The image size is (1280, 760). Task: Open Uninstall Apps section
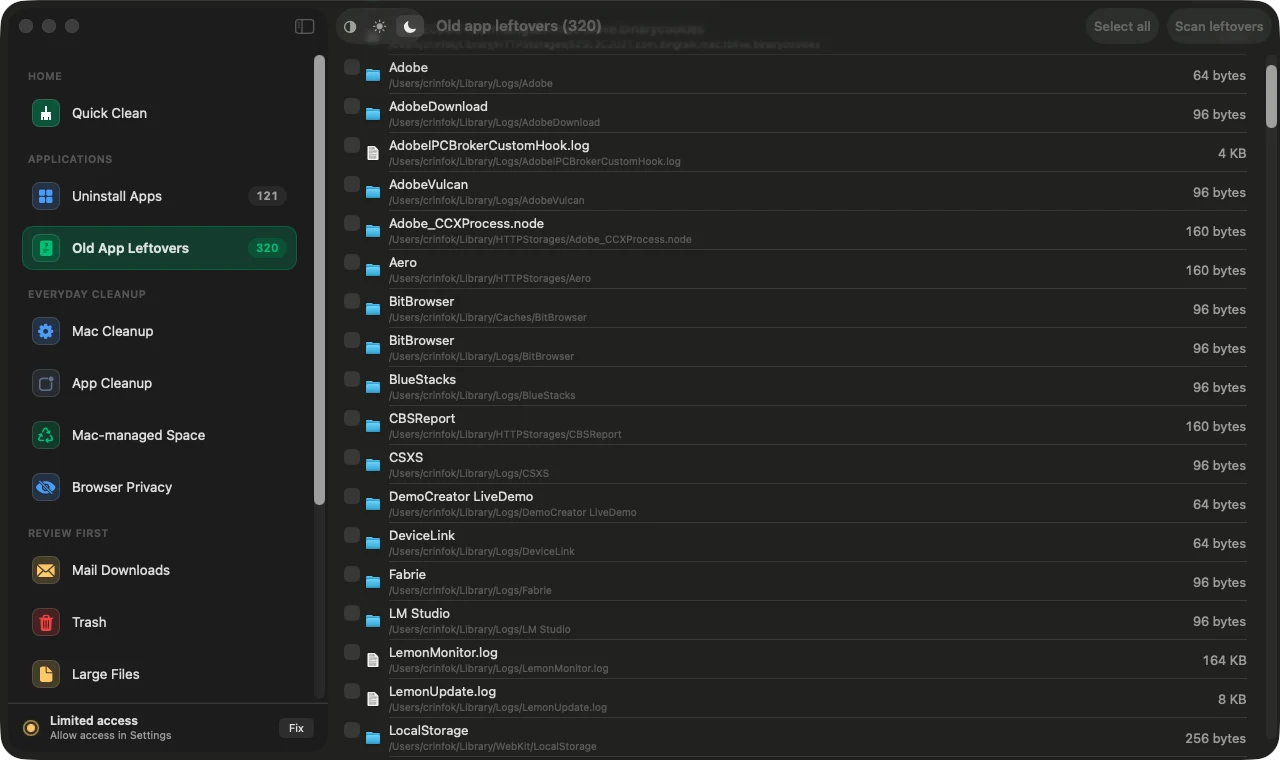[x=159, y=196]
